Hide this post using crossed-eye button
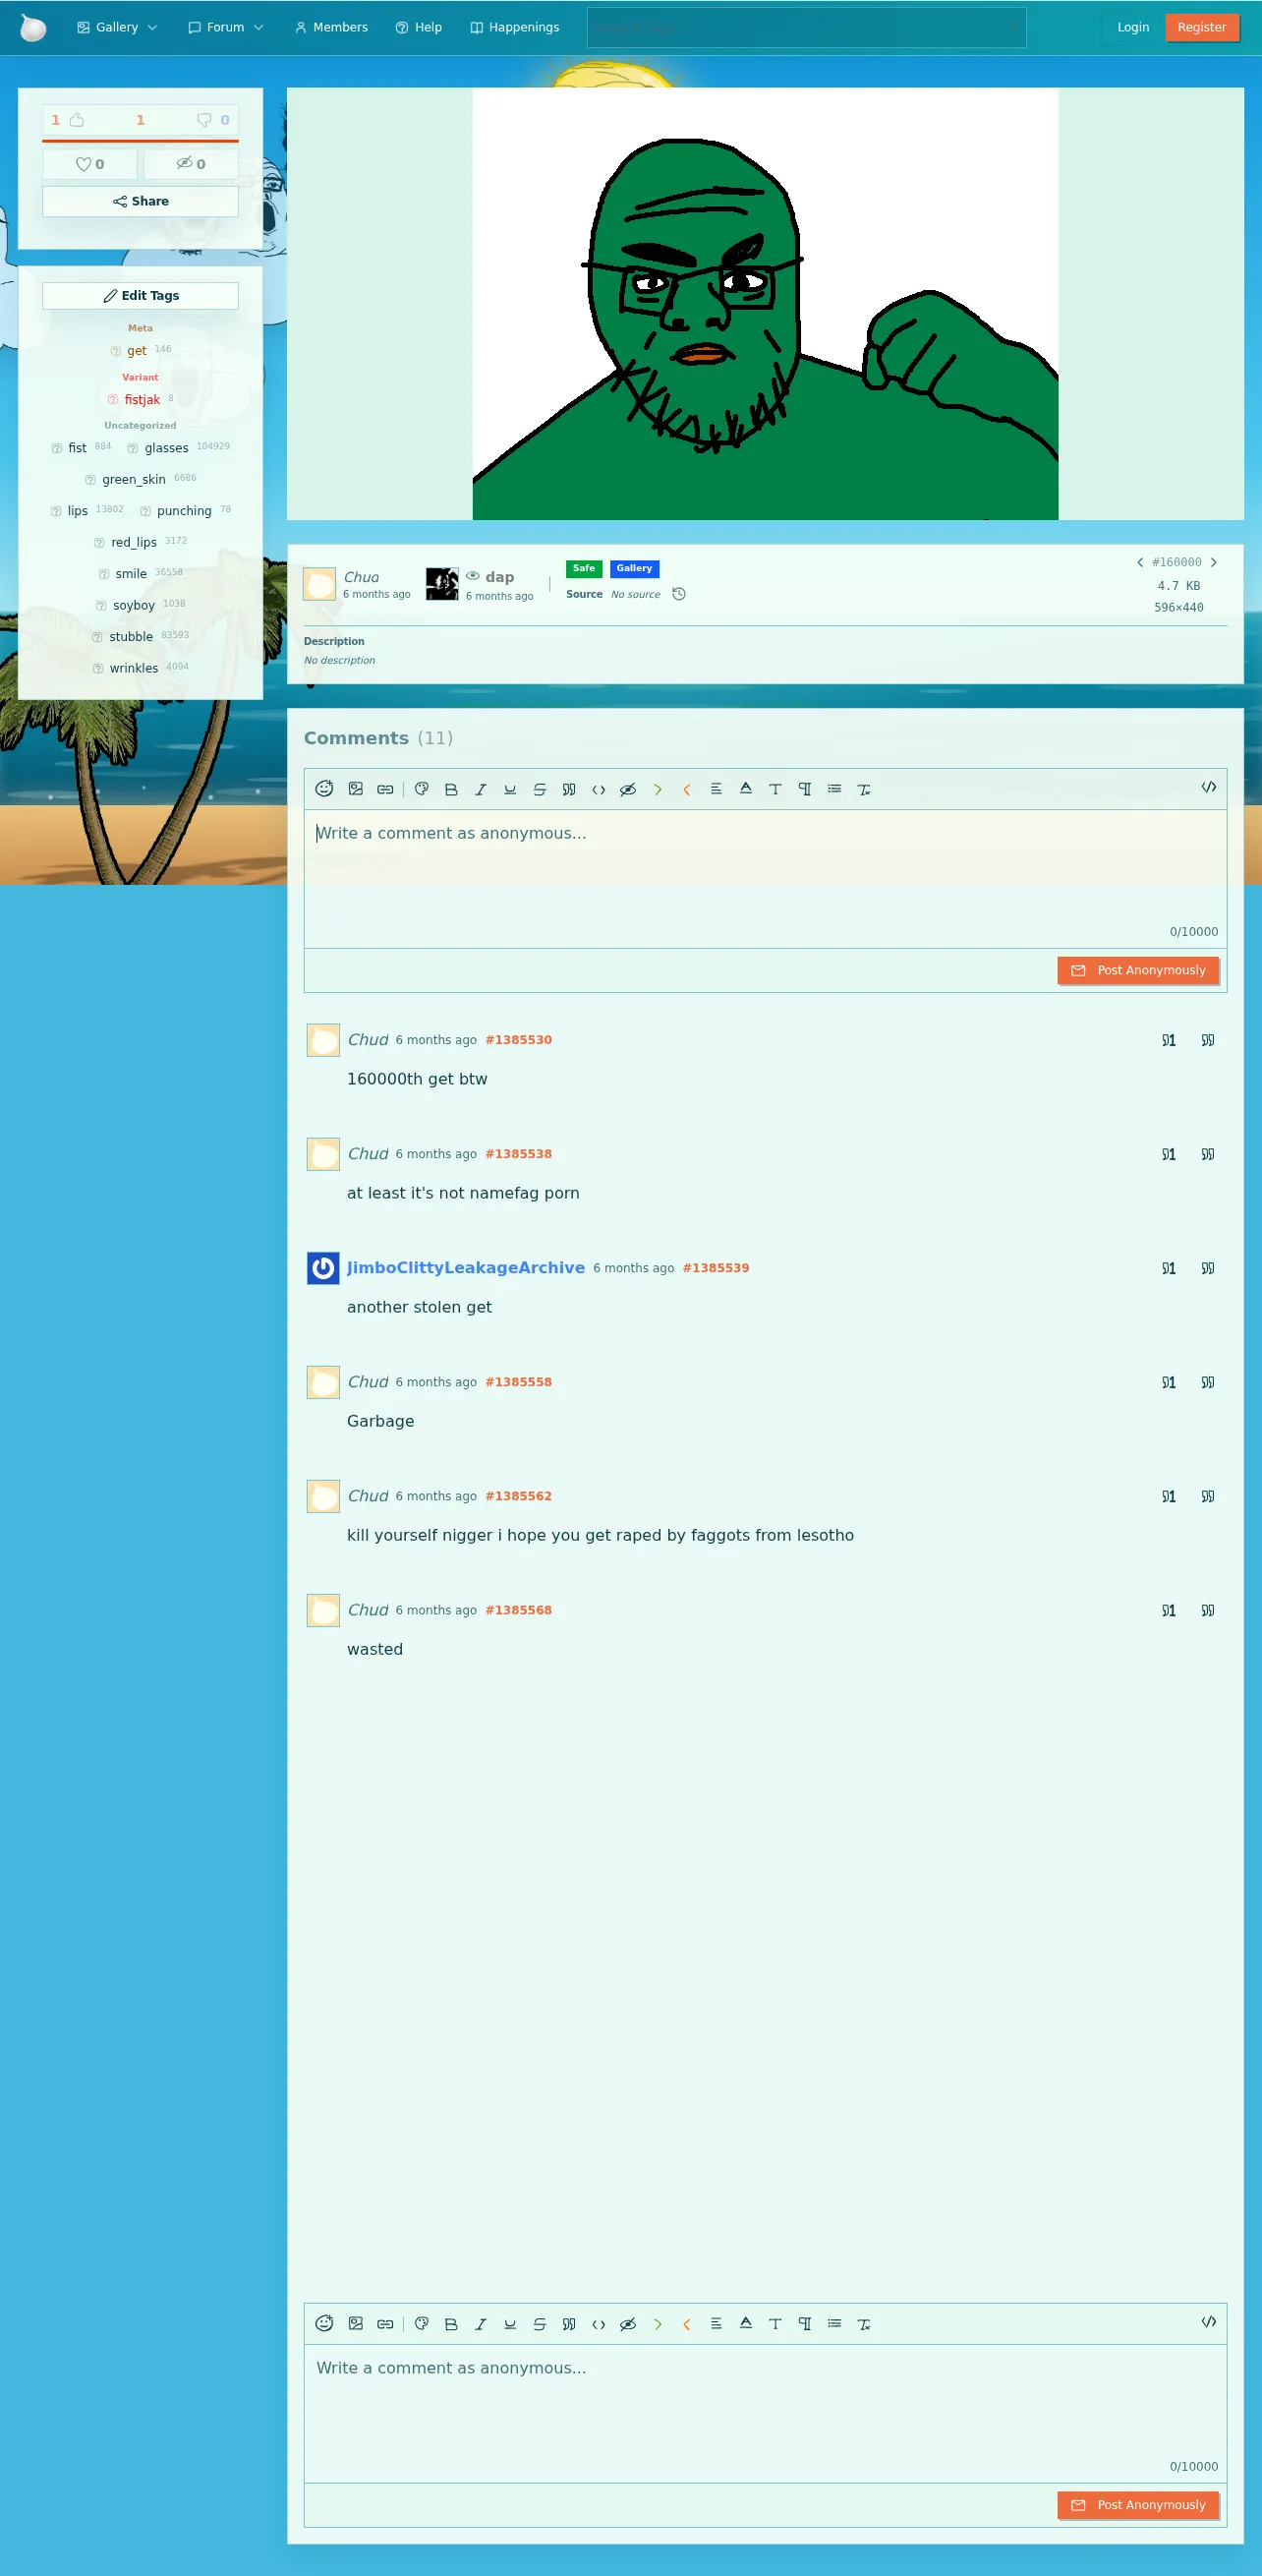Screen dimensions: 1262x2576 [191, 164]
